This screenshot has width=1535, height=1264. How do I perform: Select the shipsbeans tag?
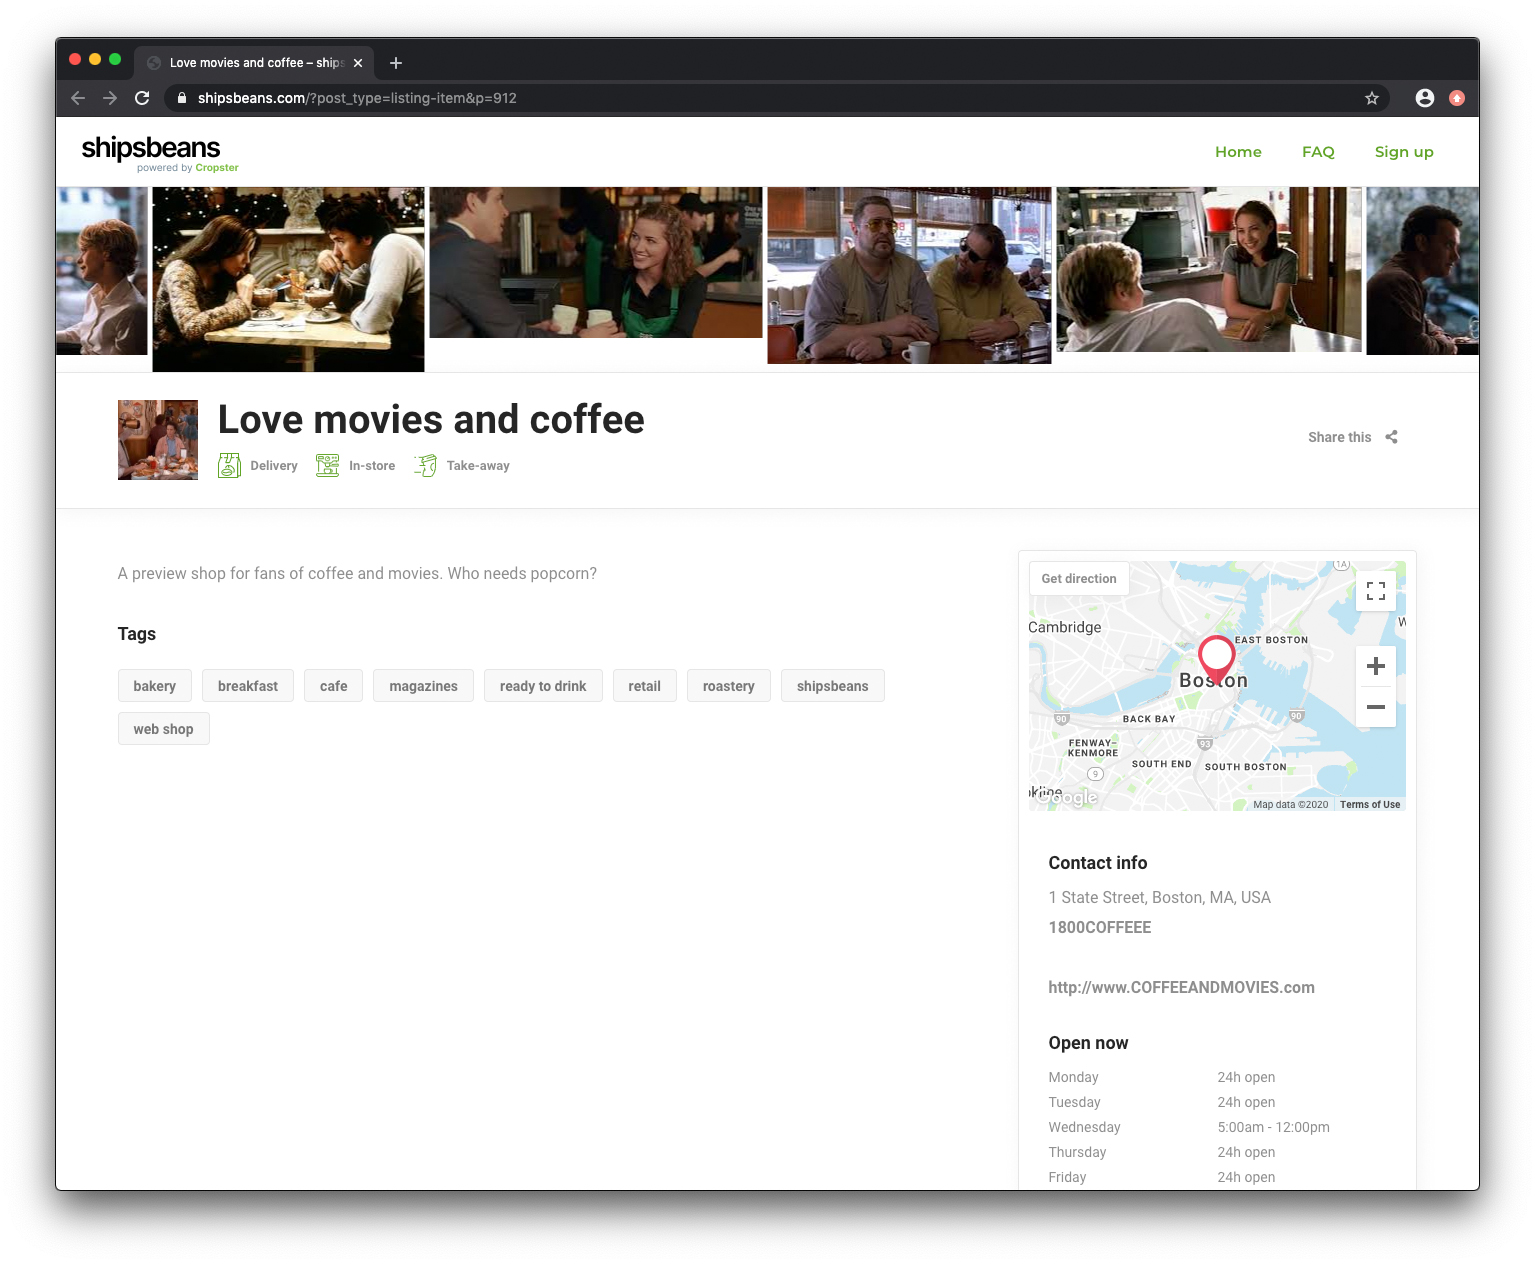pyautogui.click(x=833, y=686)
